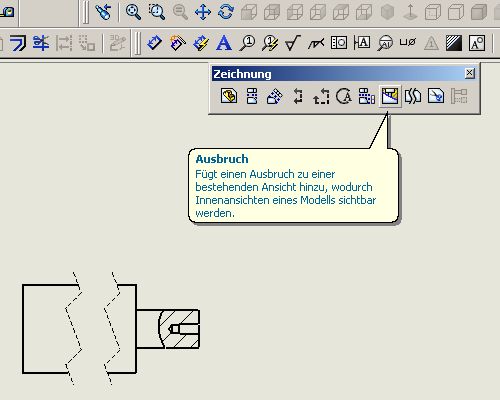Viewport: 500px width, 400px height.
Task: Click the Rotate view circular arrows icon
Action: coord(226,12)
